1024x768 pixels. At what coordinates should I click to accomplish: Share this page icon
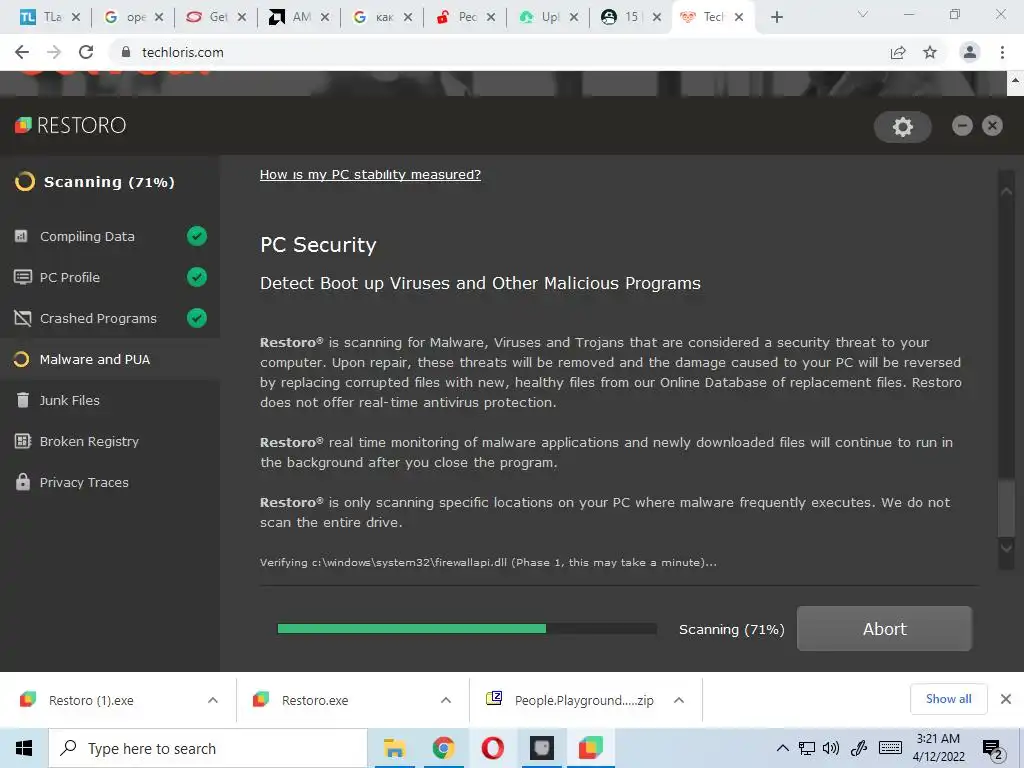click(898, 52)
